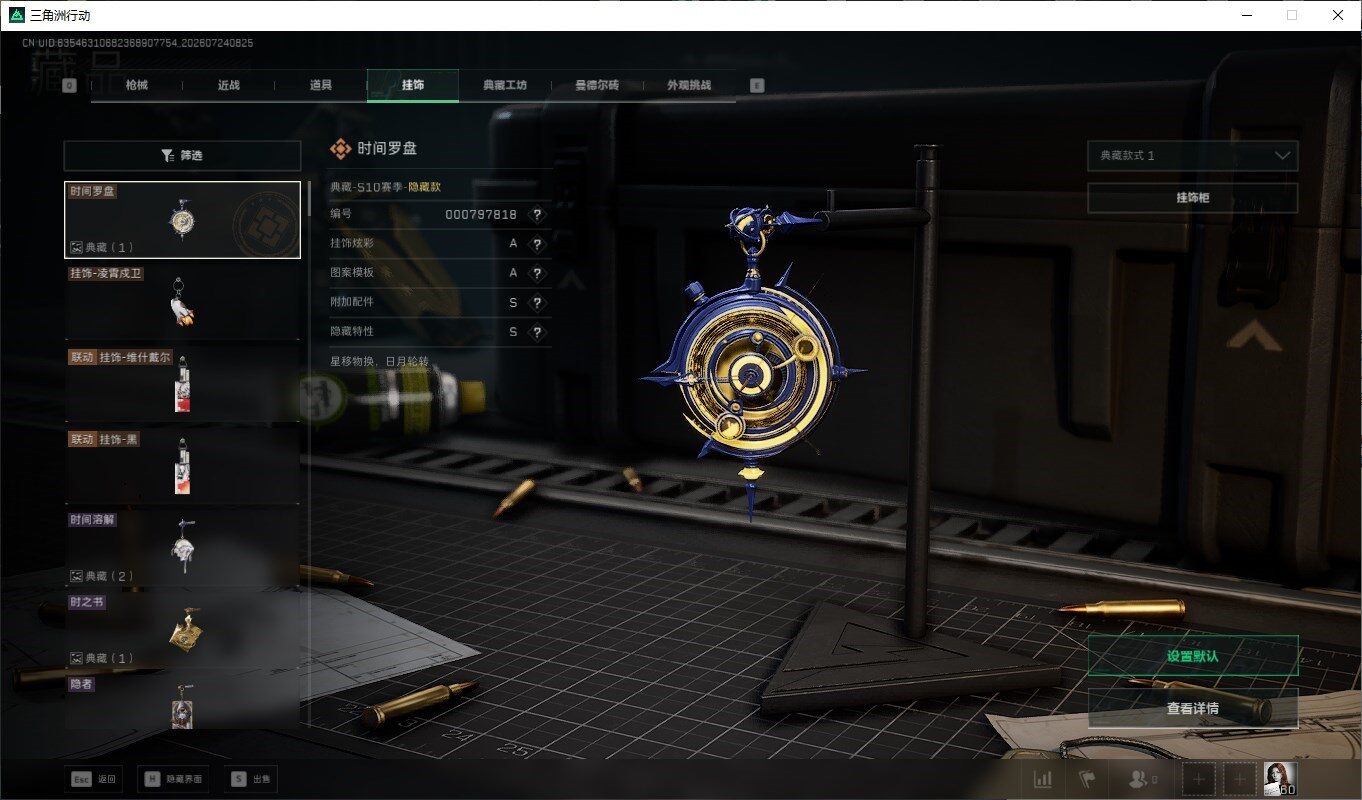The image size is (1362, 800).
Task: Select the 挂饰-凌霄戍卫 rocket charm
Action: click(183, 301)
